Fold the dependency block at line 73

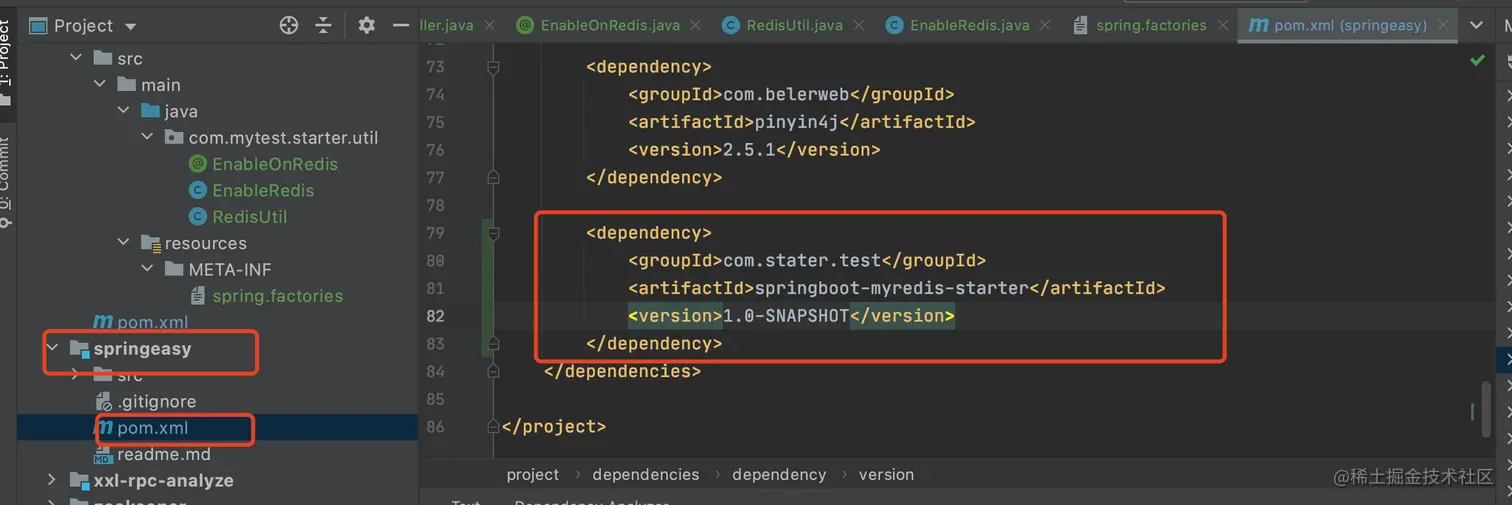[x=492, y=67]
